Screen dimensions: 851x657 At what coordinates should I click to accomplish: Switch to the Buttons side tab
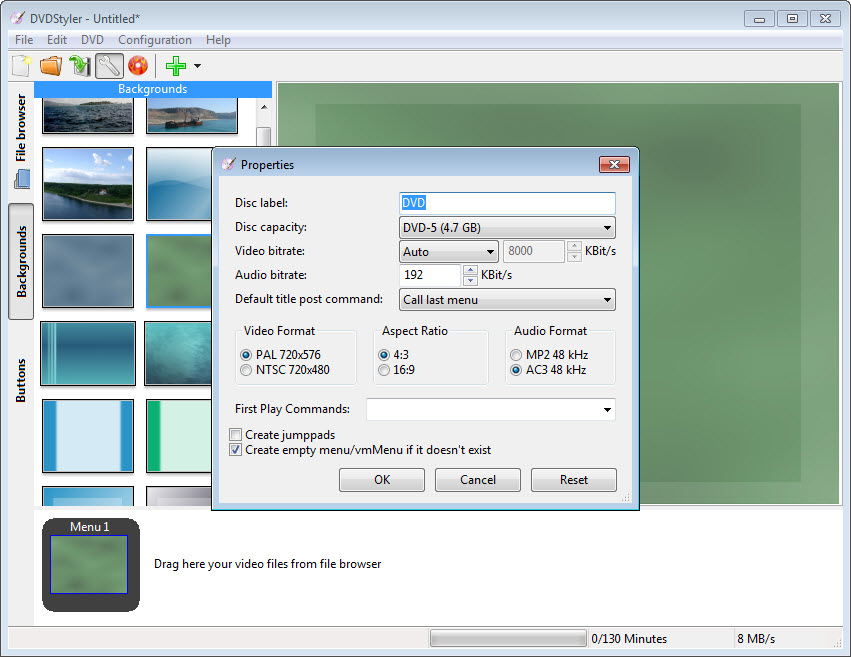point(21,380)
